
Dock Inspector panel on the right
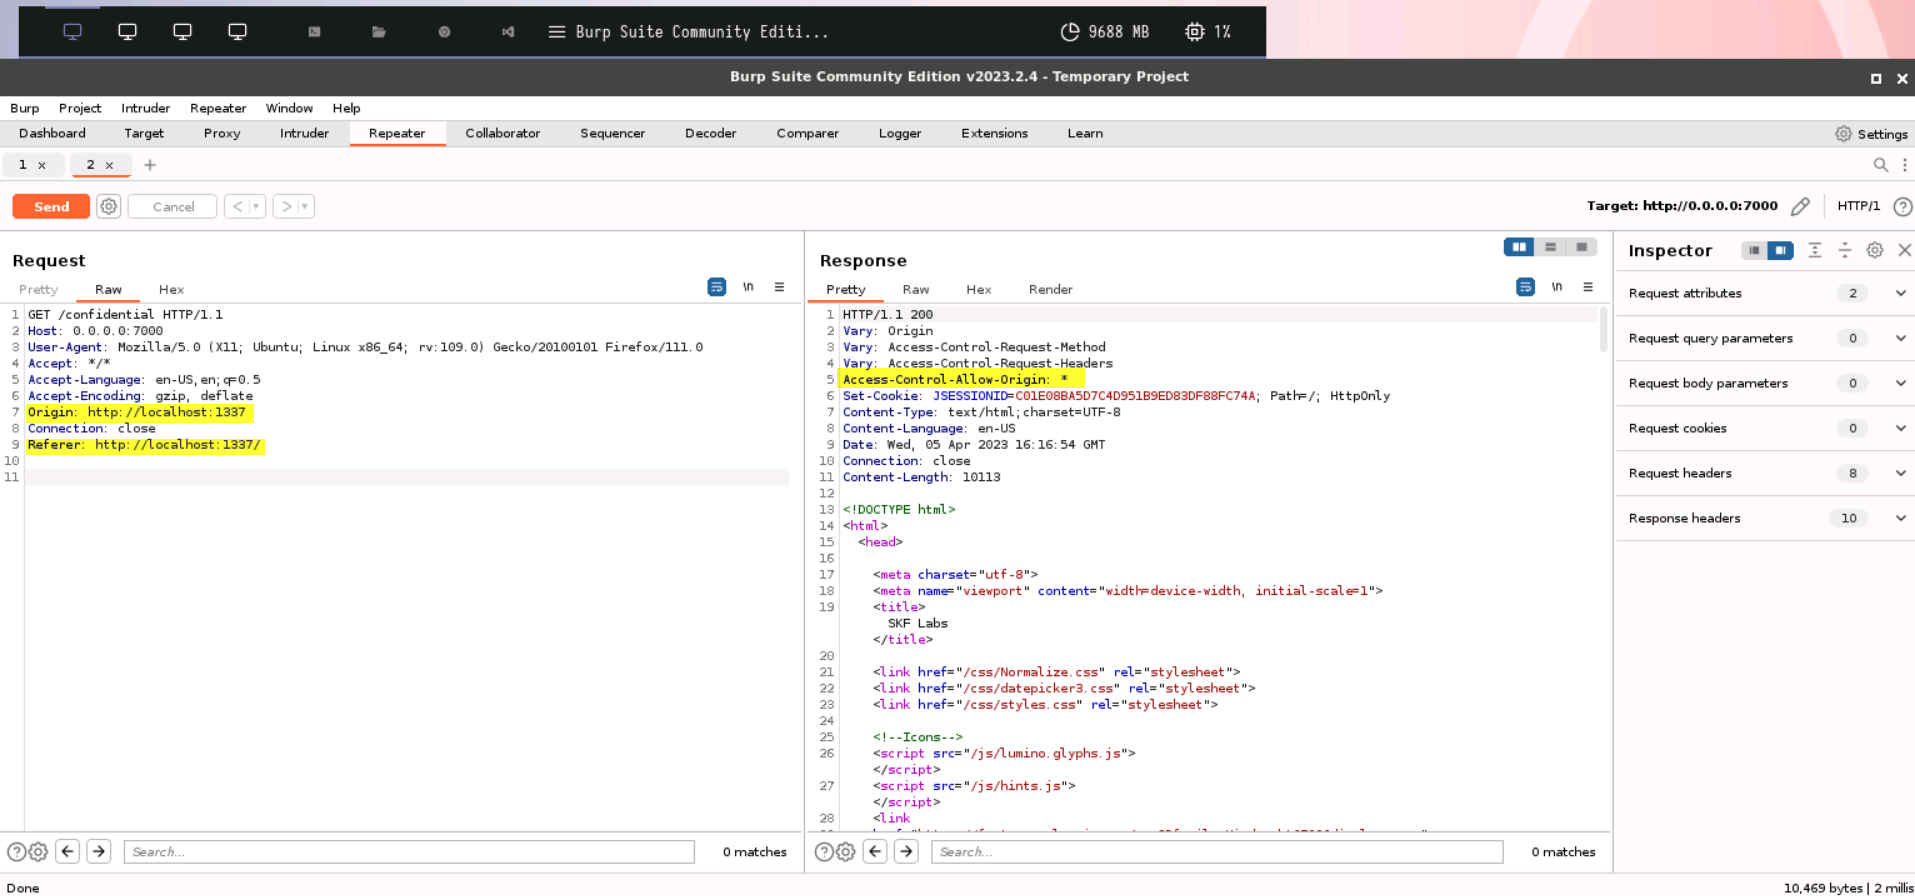1780,251
